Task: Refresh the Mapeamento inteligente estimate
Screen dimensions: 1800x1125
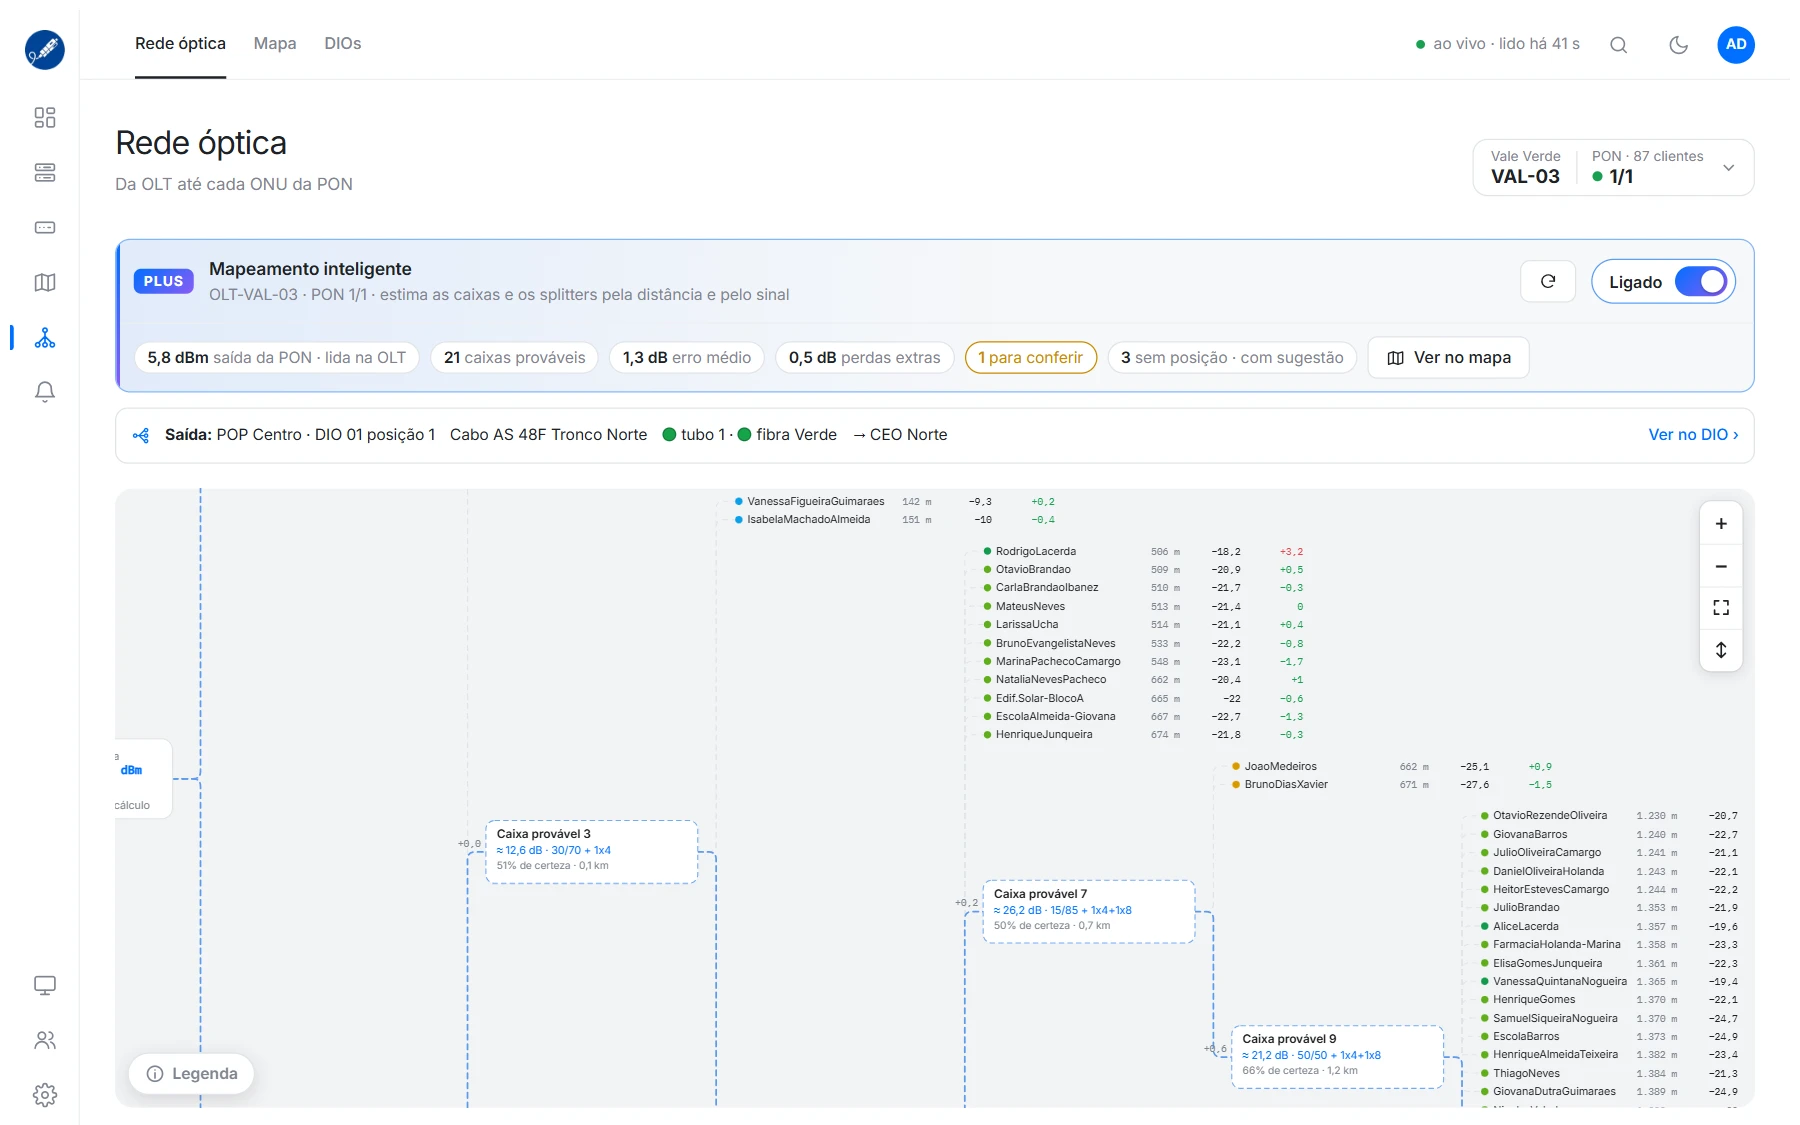Action: click(x=1548, y=282)
